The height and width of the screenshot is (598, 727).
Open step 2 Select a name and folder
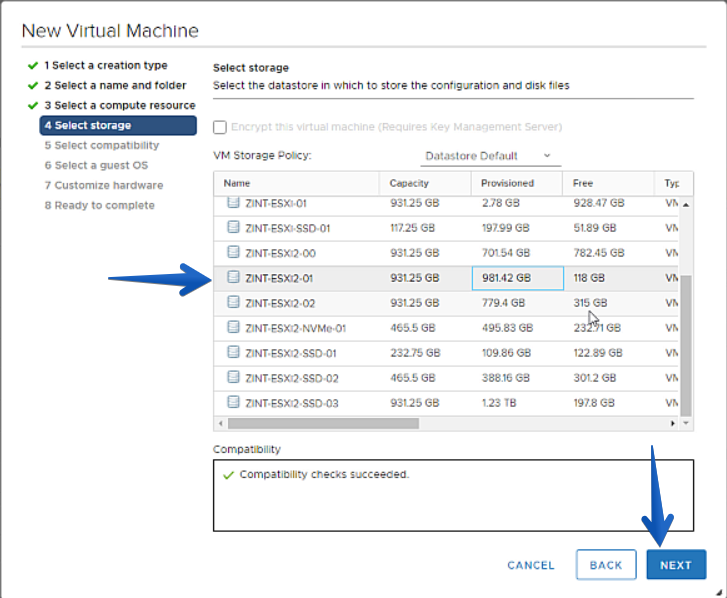115,85
